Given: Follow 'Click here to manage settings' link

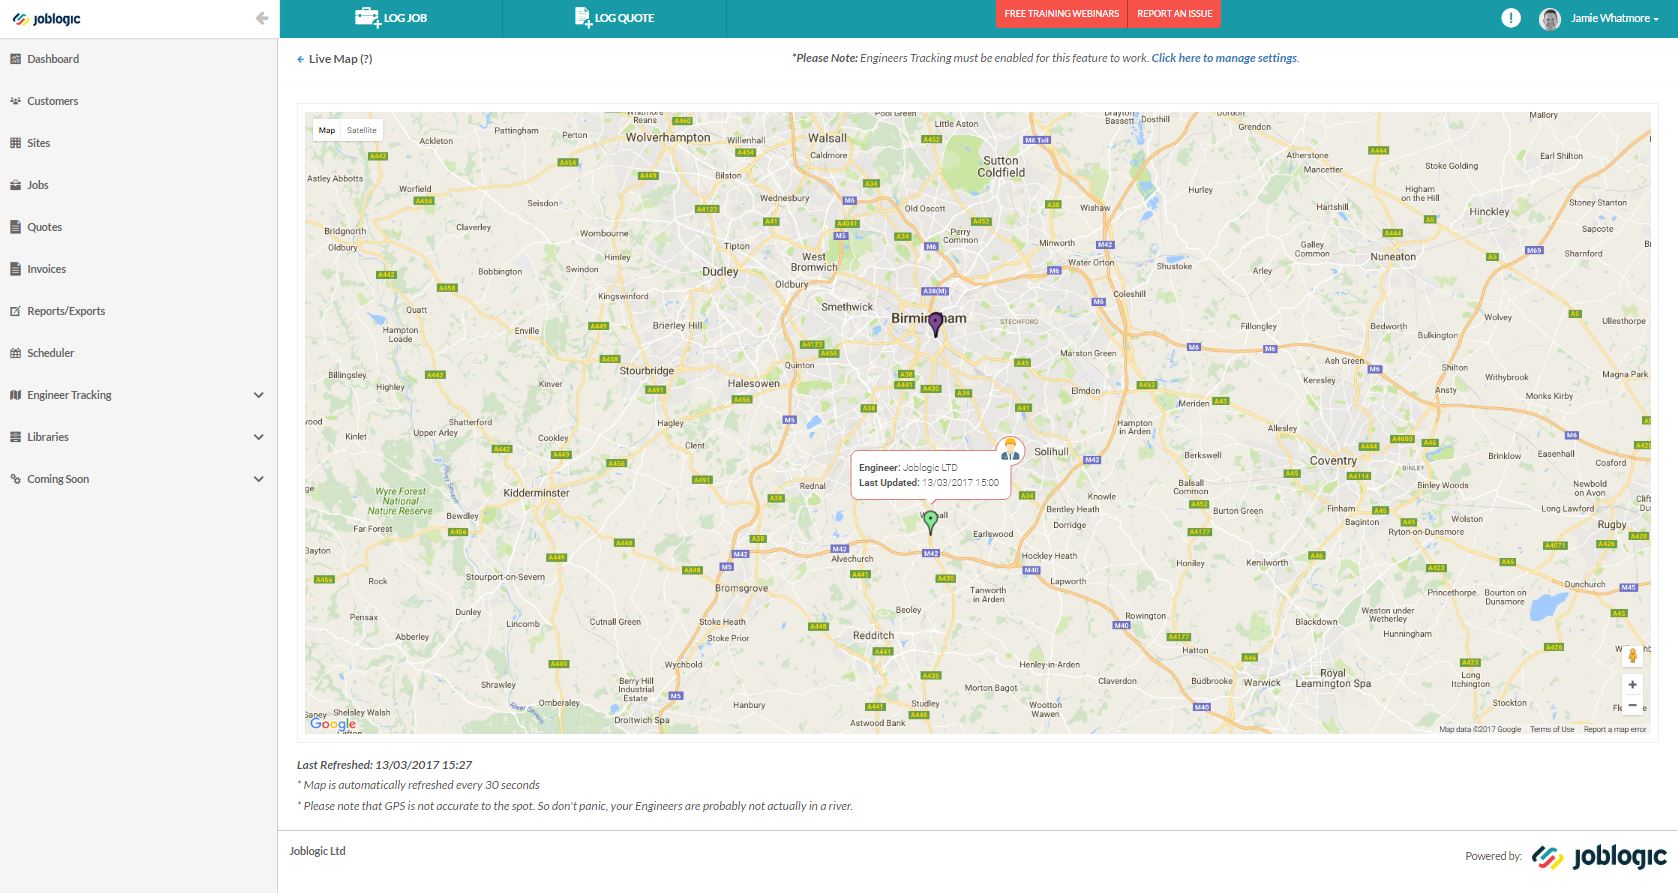Looking at the screenshot, I should 1224,58.
